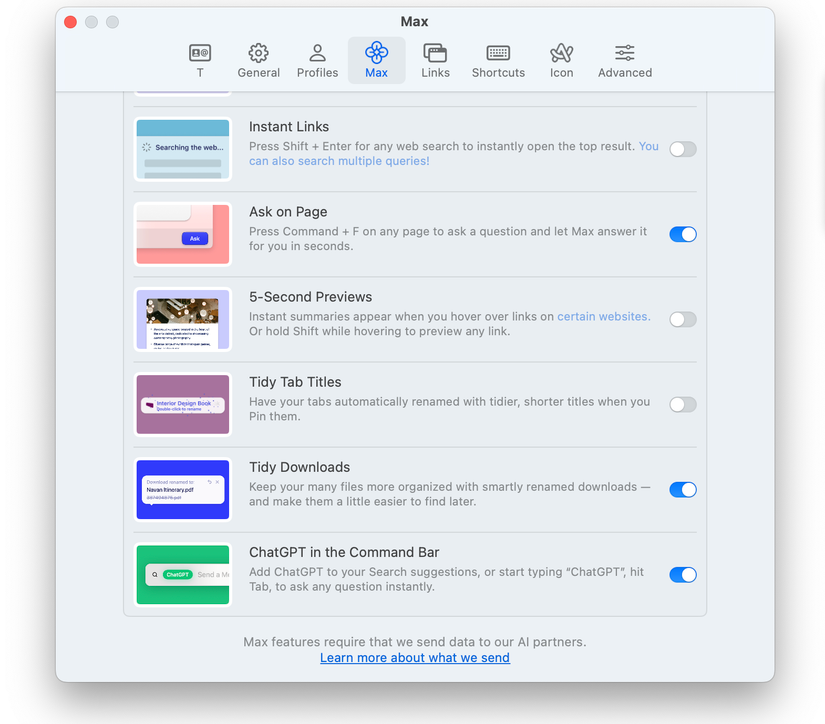Enable Tidy Tab Titles switch

click(683, 405)
